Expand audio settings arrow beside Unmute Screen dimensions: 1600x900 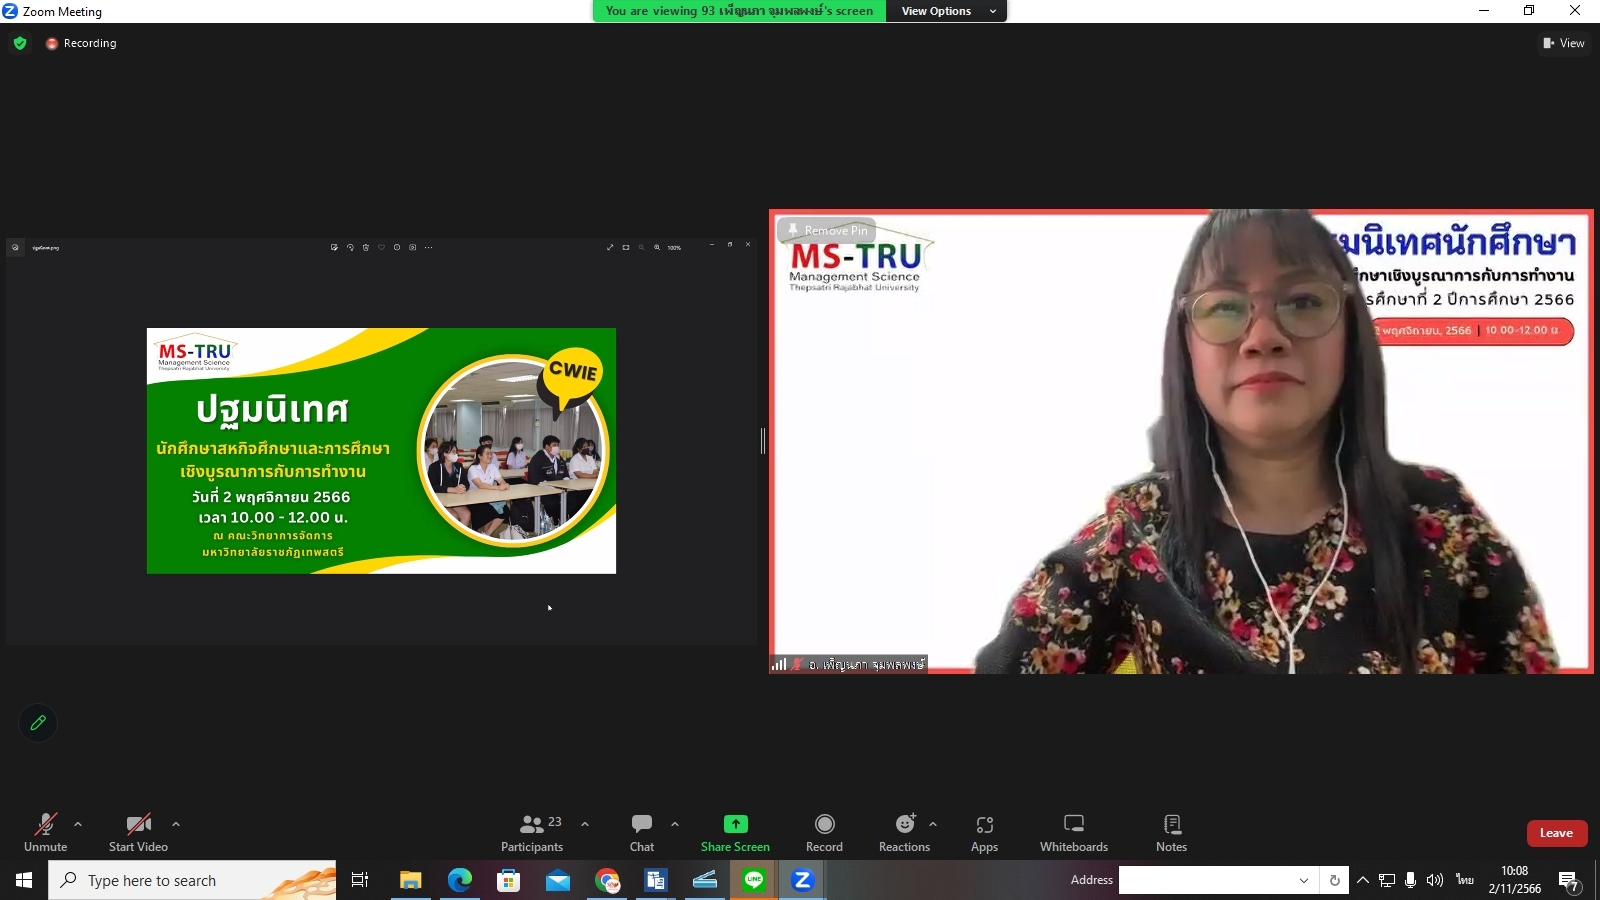tap(78, 824)
